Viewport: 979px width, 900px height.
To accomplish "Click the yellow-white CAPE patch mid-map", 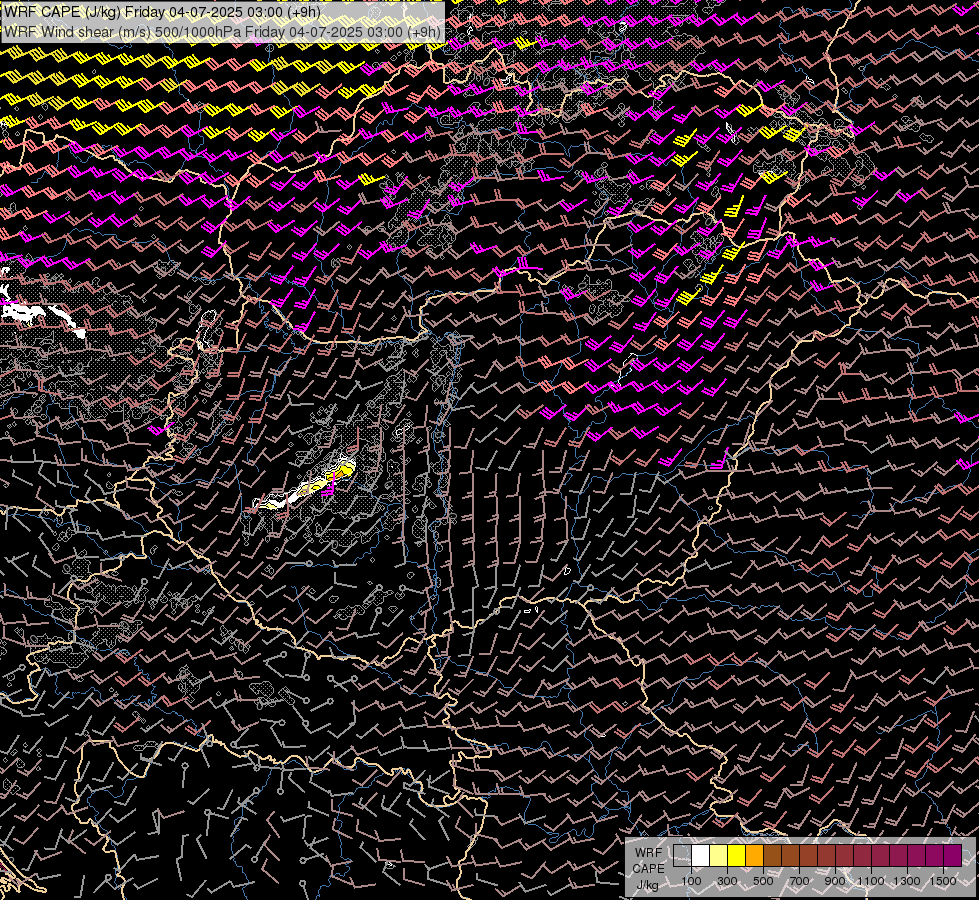I will click(307, 487).
